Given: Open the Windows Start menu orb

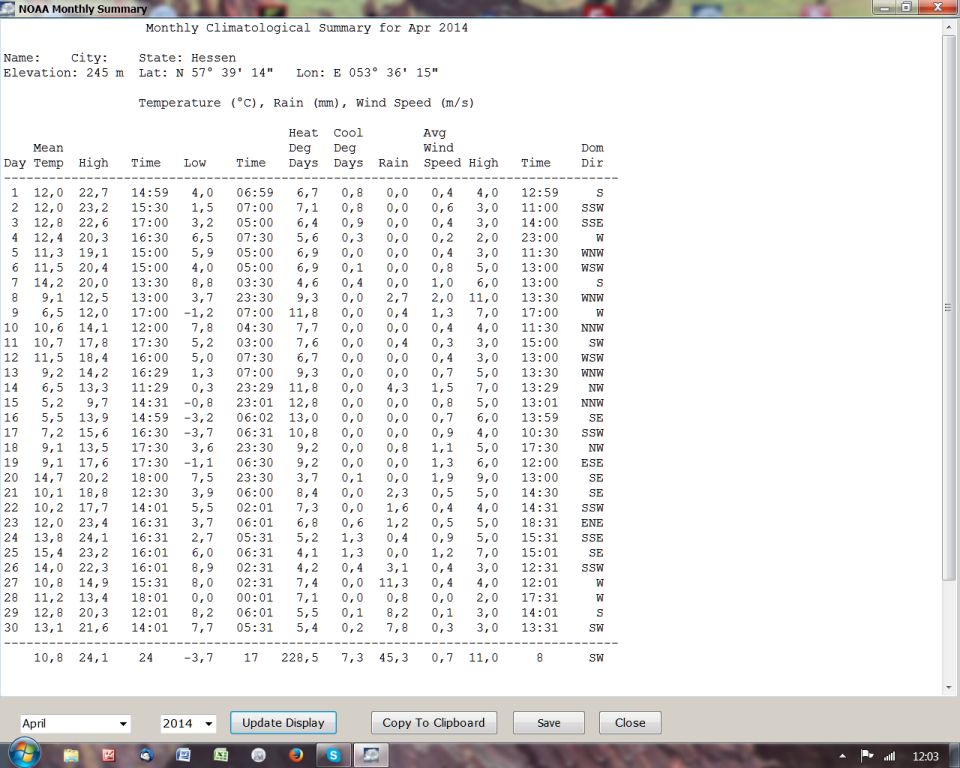Looking at the screenshot, I should 24,754.
